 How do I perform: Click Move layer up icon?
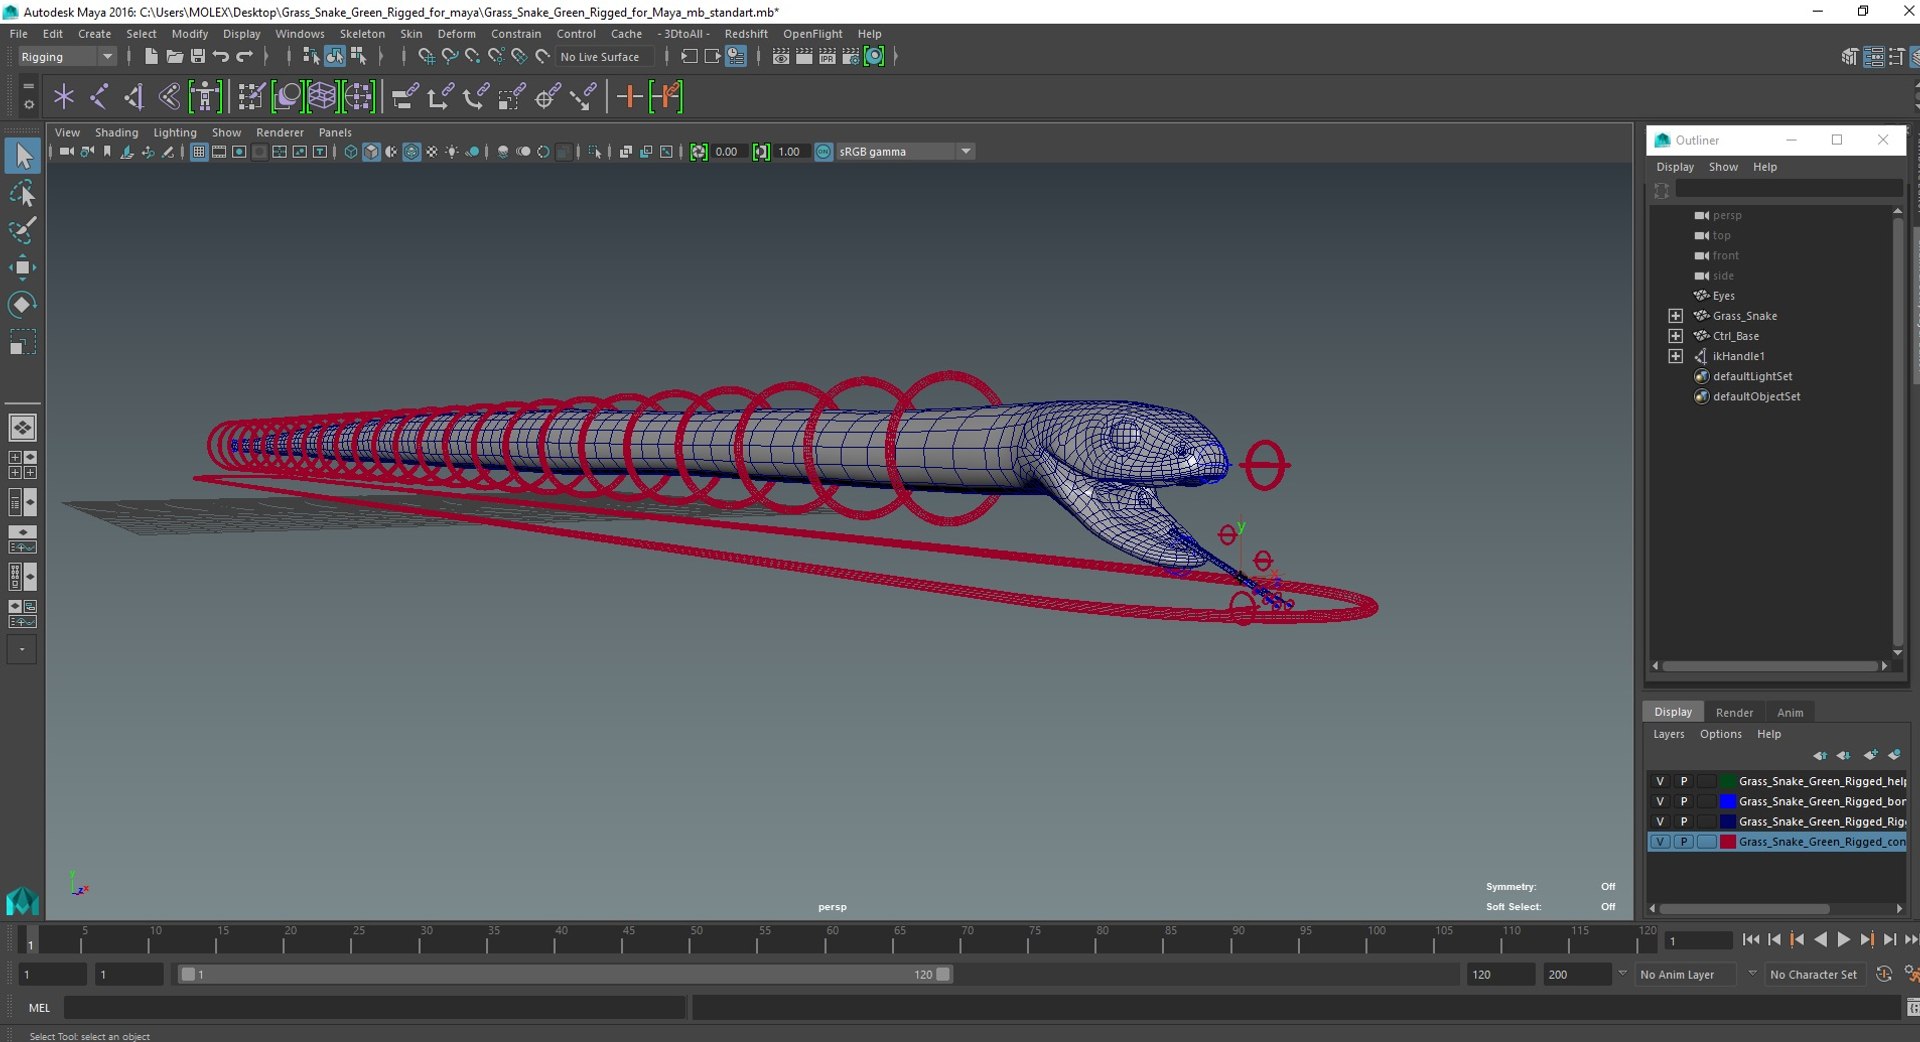[1820, 755]
